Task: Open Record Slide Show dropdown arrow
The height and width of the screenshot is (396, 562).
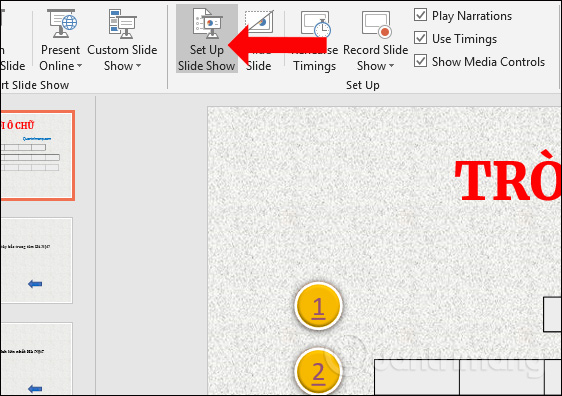Action: (391, 66)
